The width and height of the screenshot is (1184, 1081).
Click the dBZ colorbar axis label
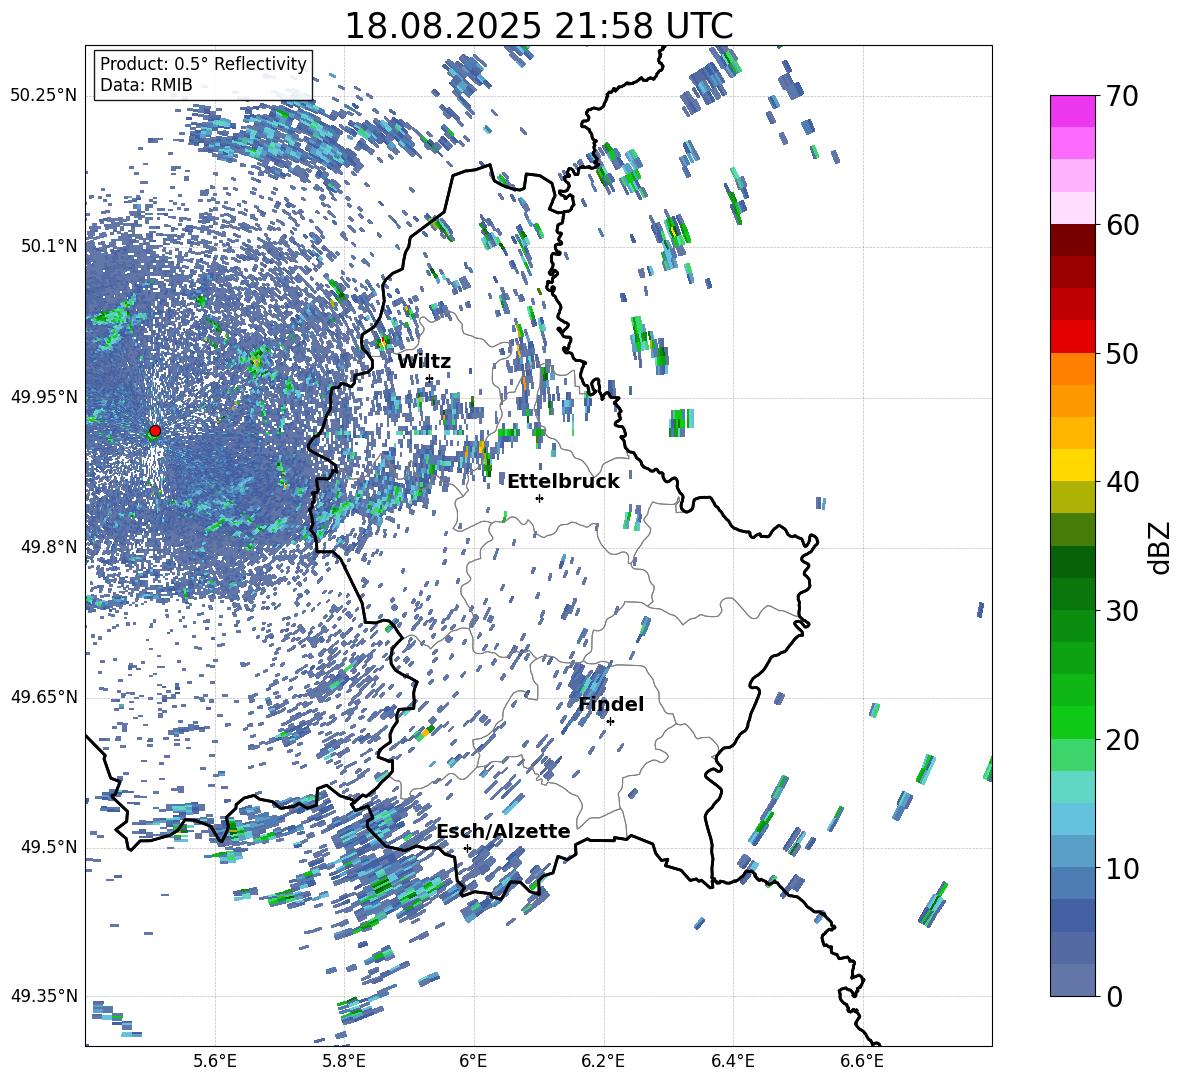coord(1161,547)
